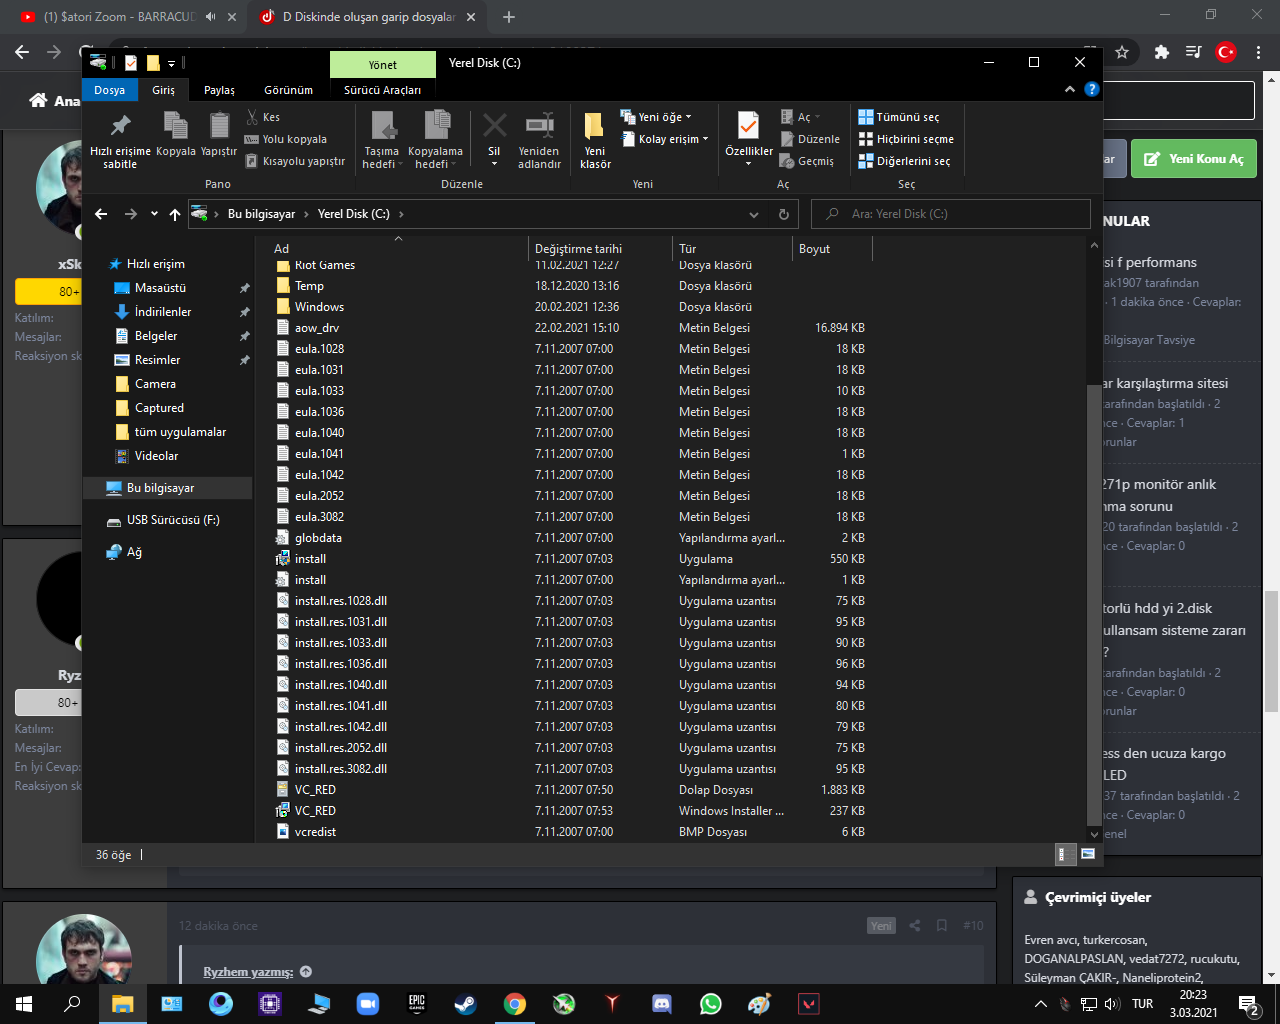Switch to large icons view in the status bar
The height and width of the screenshot is (1024, 1280).
tap(1088, 854)
